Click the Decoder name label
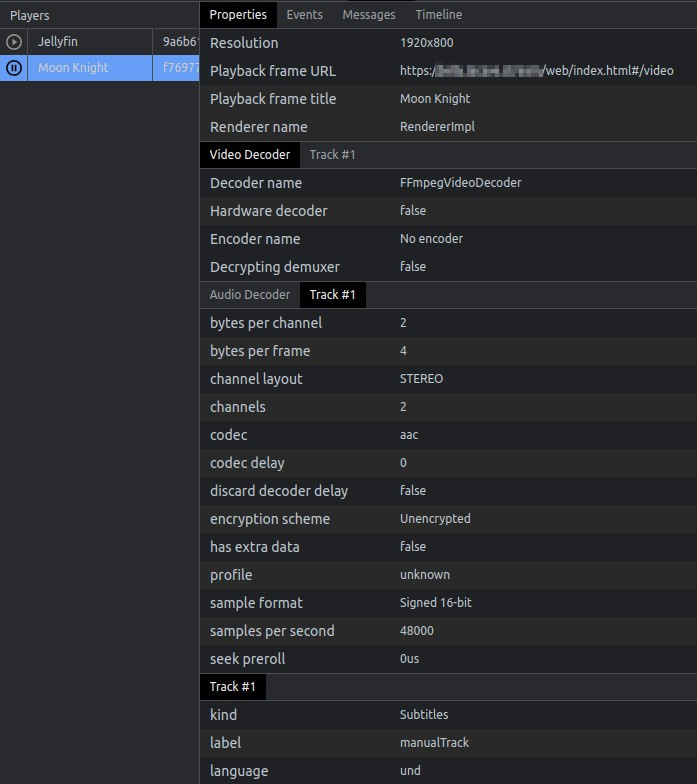This screenshot has height=784, width=697. pyautogui.click(x=256, y=183)
